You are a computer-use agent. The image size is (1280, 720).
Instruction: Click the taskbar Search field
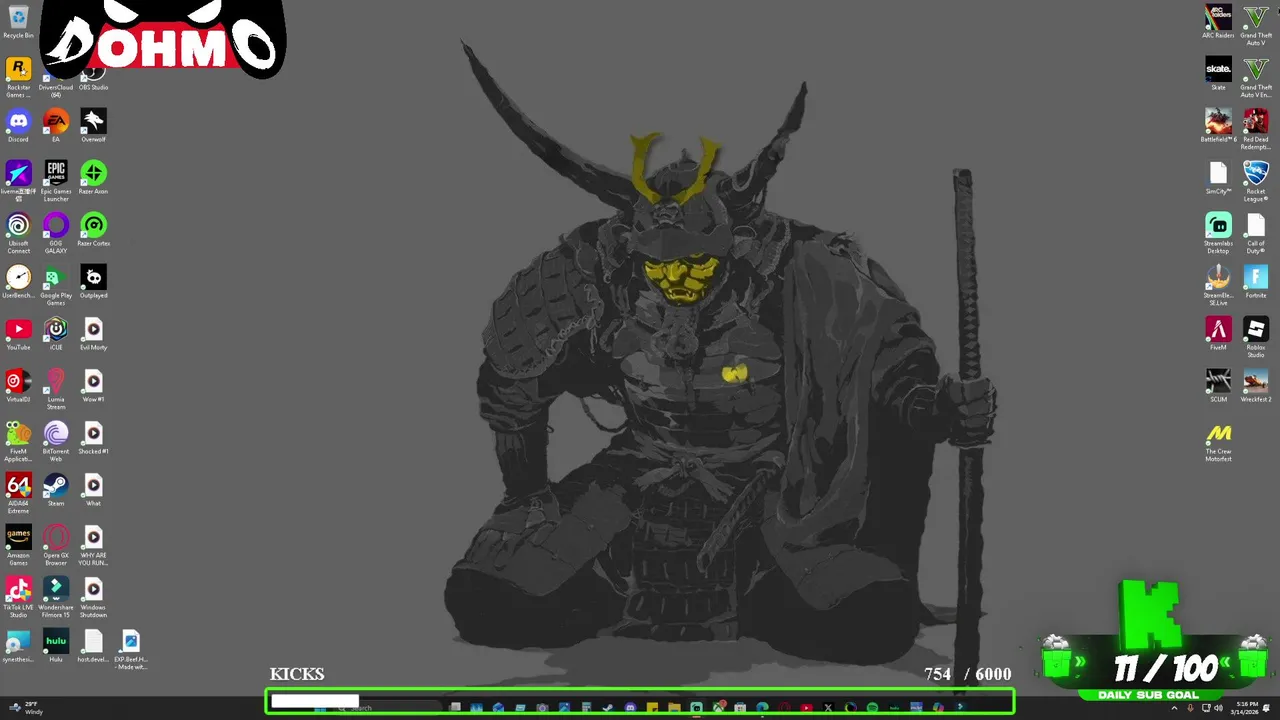tap(388, 708)
